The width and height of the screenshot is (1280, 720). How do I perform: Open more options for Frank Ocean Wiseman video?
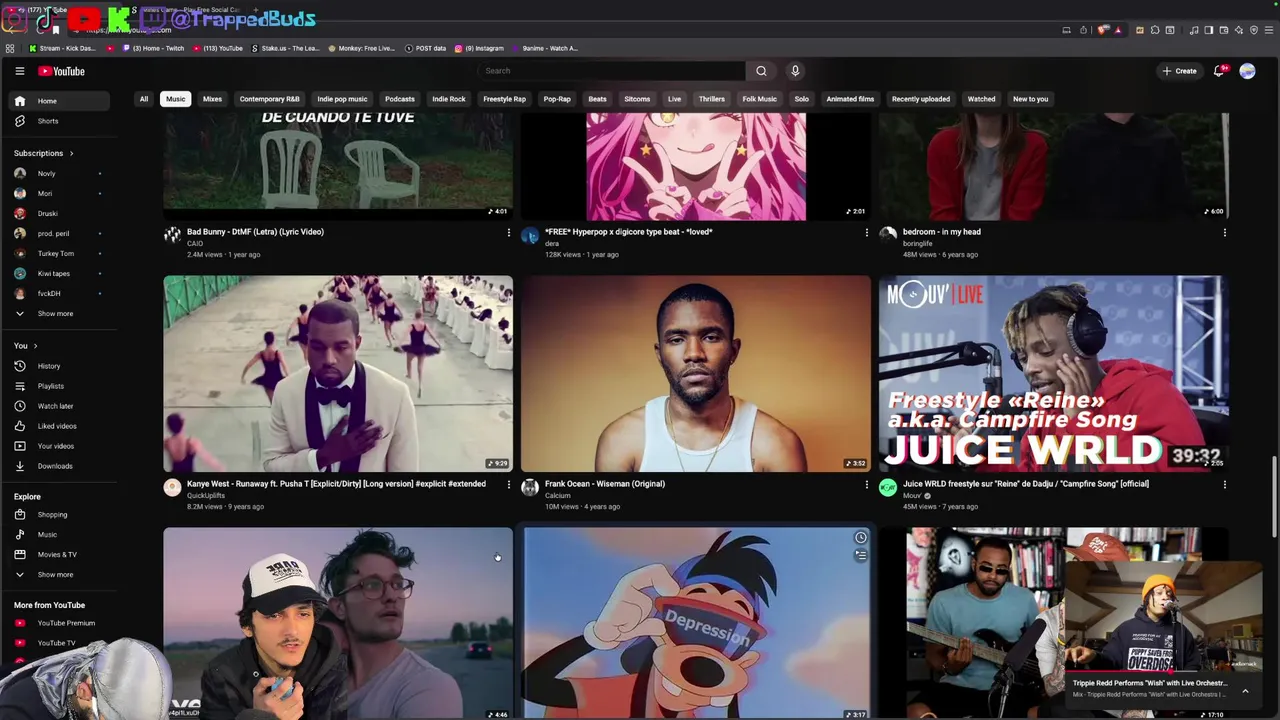click(866, 484)
